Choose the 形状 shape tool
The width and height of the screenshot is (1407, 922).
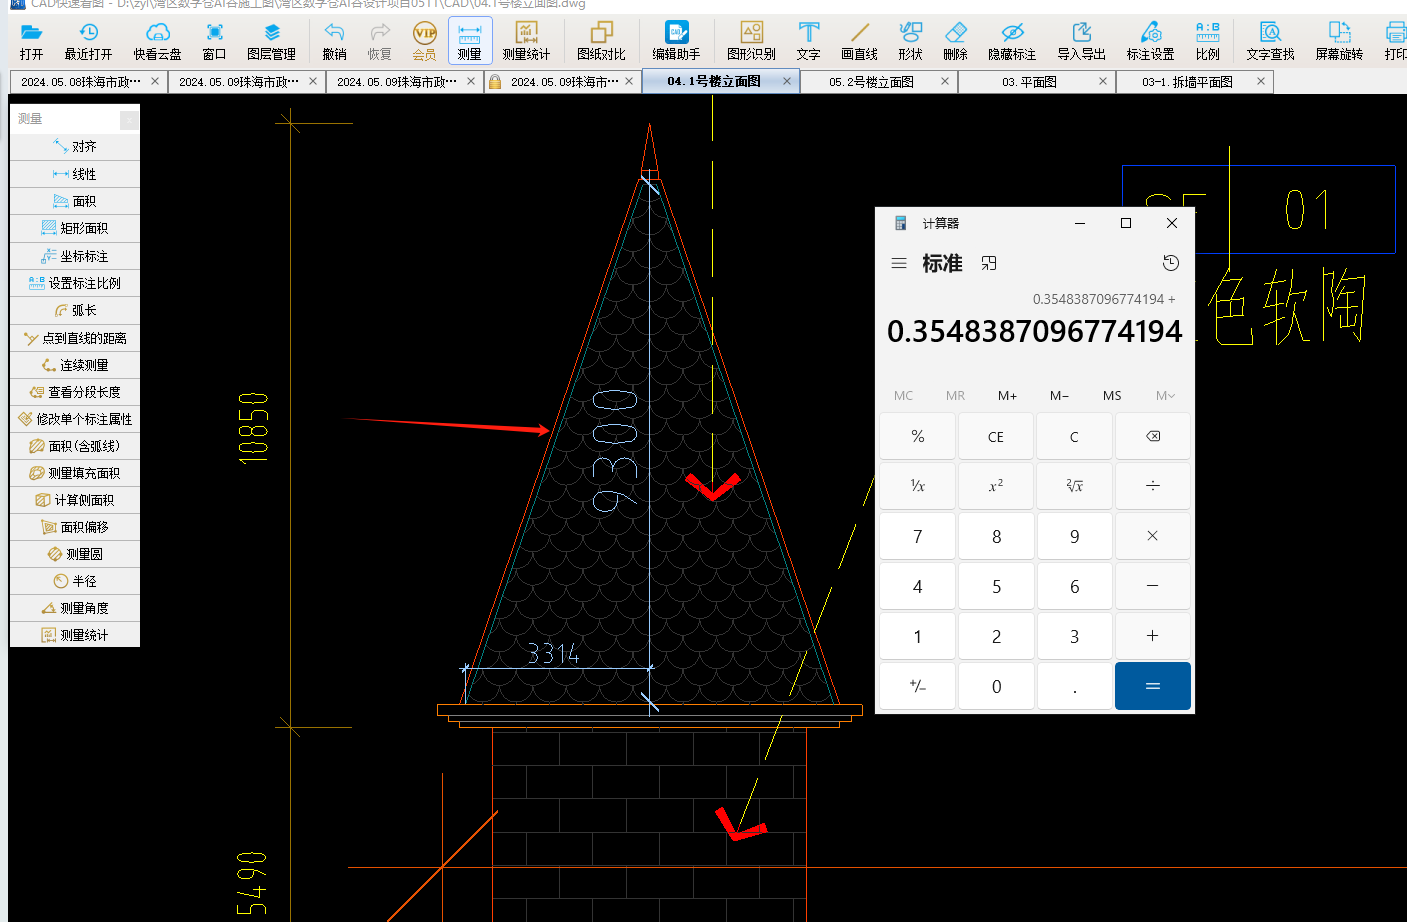click(x=910, y=42)
